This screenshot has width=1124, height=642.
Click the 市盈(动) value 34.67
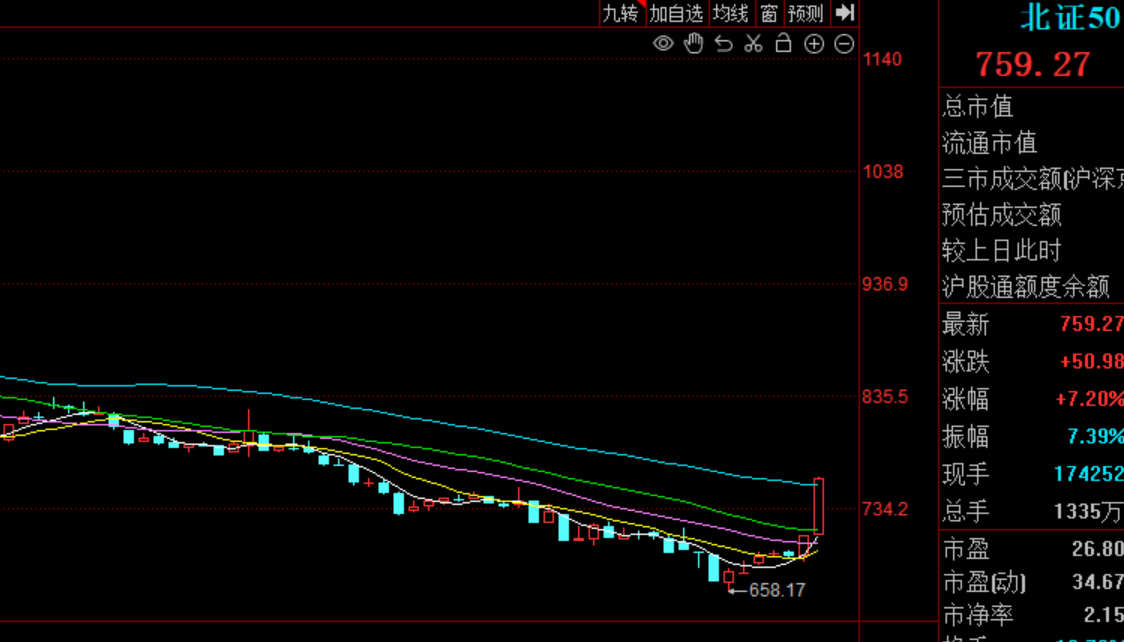point(1097,581)
